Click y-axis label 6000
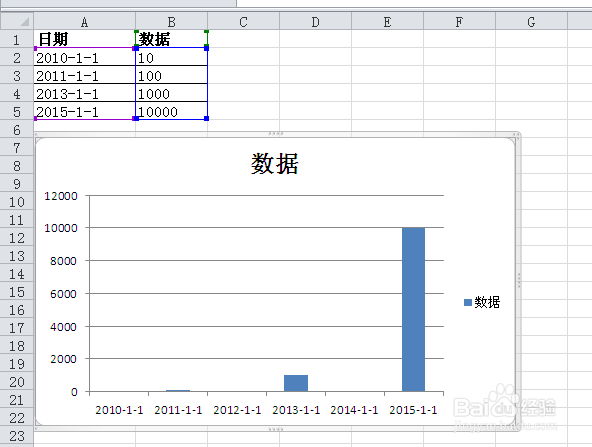 pyautogui.click(x=63, y=294)
